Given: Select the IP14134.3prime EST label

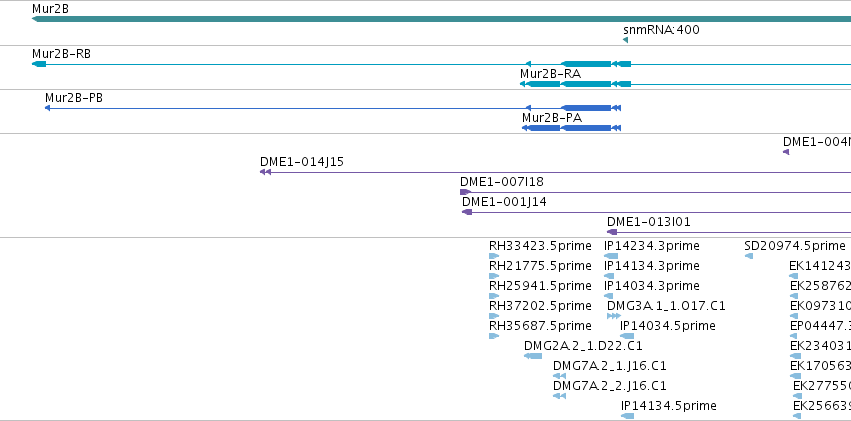Looking at the screenshot, I should 652,266.
